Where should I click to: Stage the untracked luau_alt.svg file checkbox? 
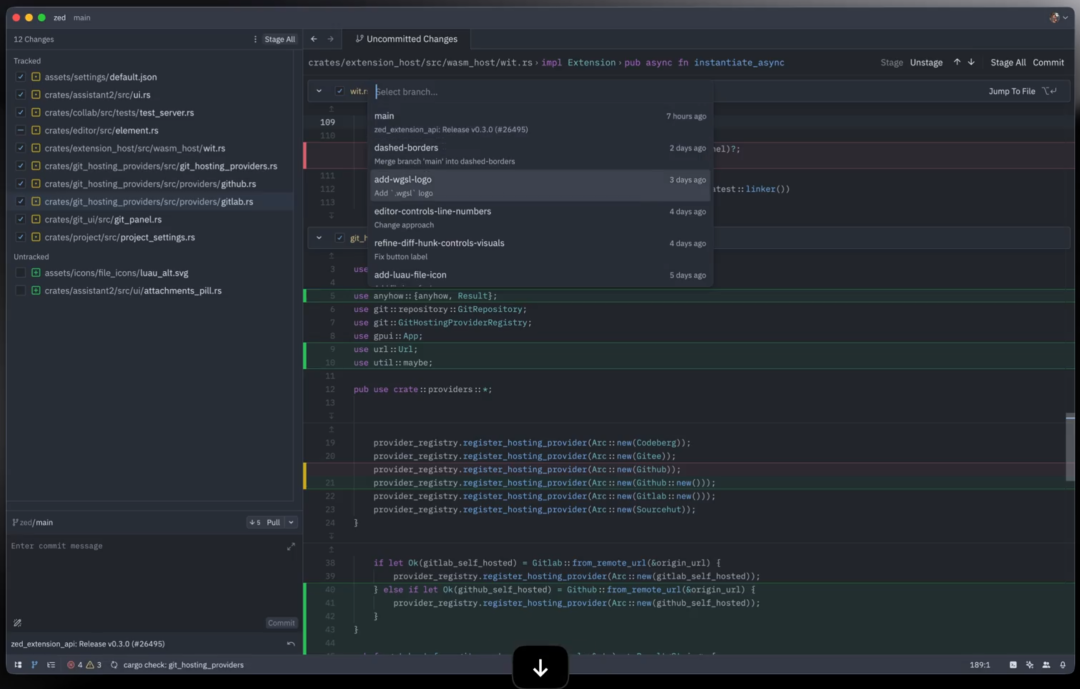click(20, 273)
